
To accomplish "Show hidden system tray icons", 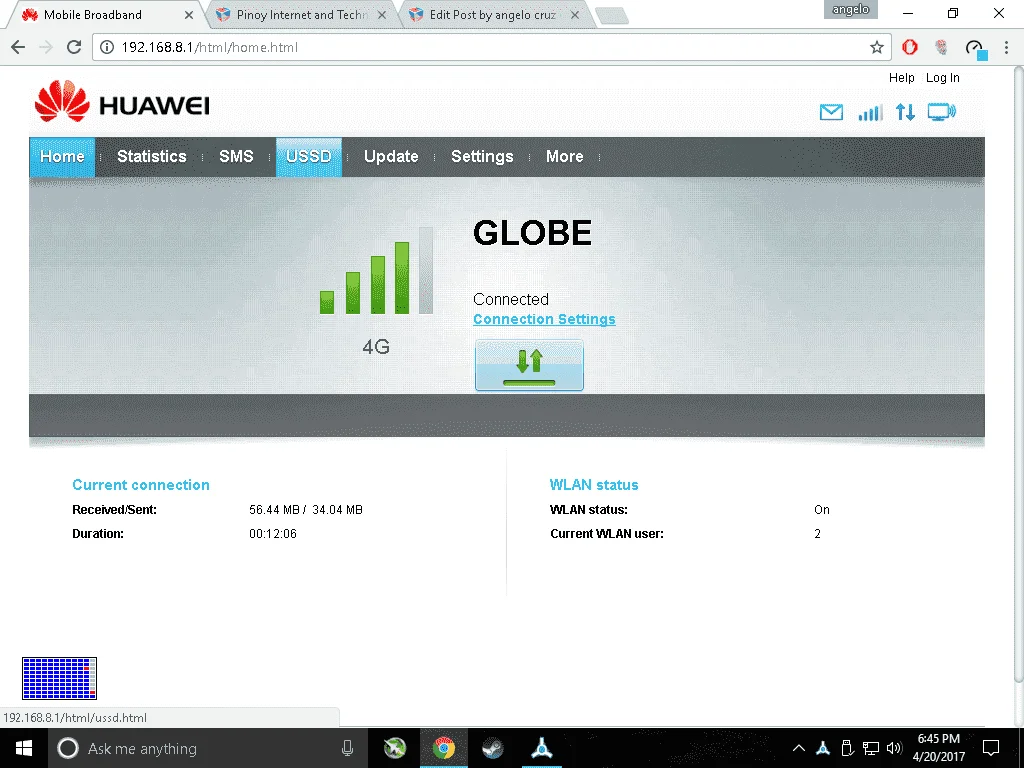I will tap(798, 748).
